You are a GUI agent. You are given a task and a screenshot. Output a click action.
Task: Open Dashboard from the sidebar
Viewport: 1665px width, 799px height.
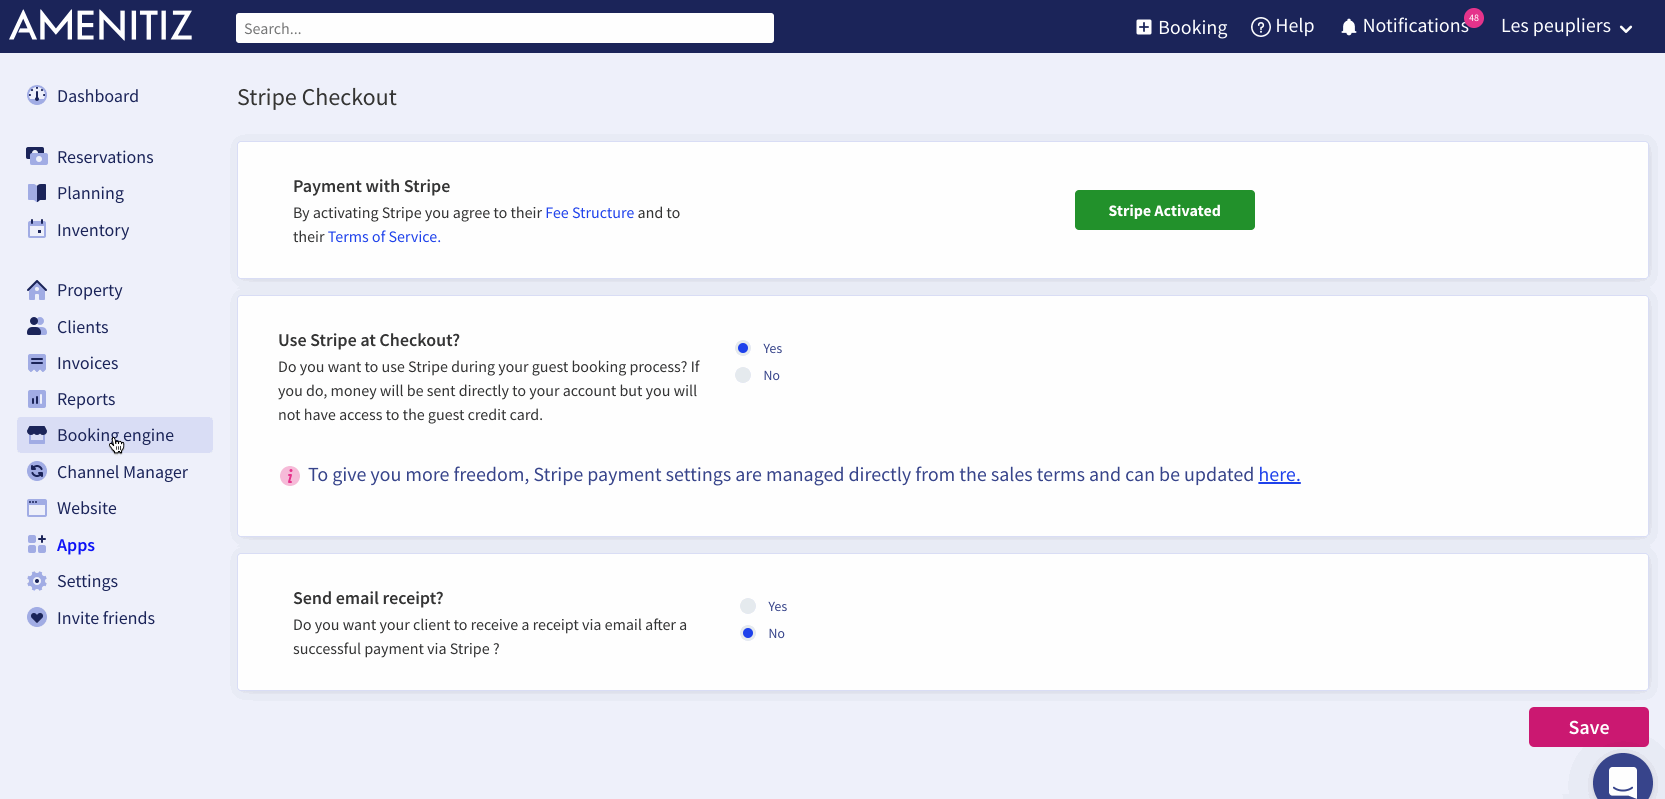98,96
